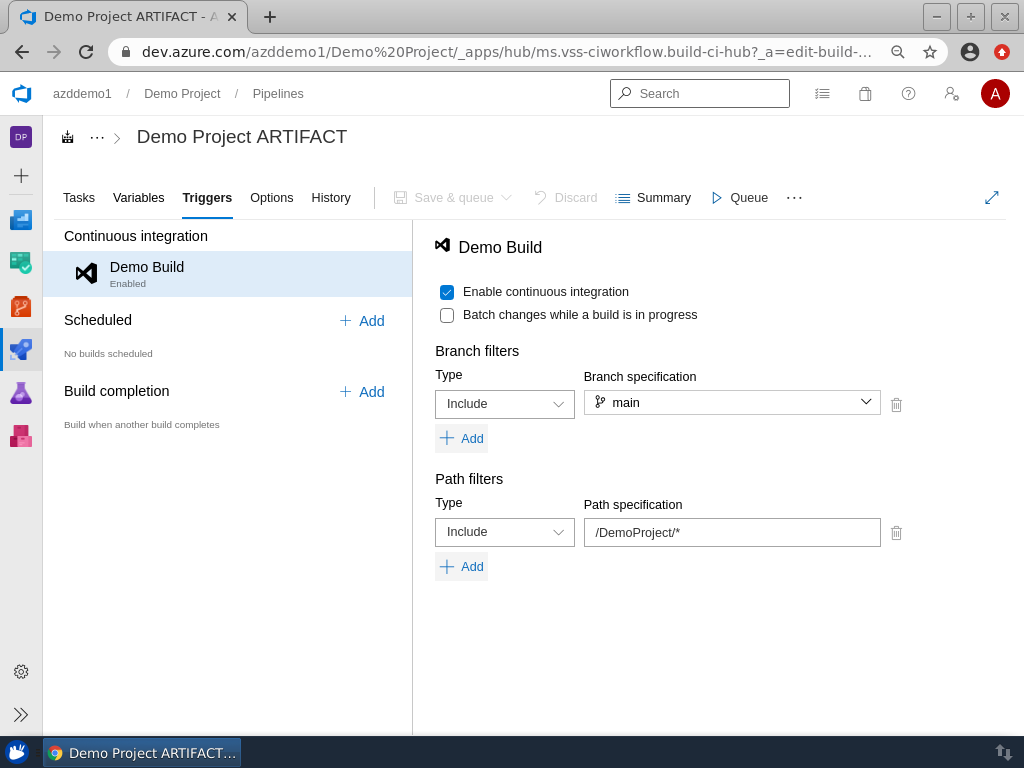Open account avatar A
This screenshot has width=1024, height=768.
point(995,94)
